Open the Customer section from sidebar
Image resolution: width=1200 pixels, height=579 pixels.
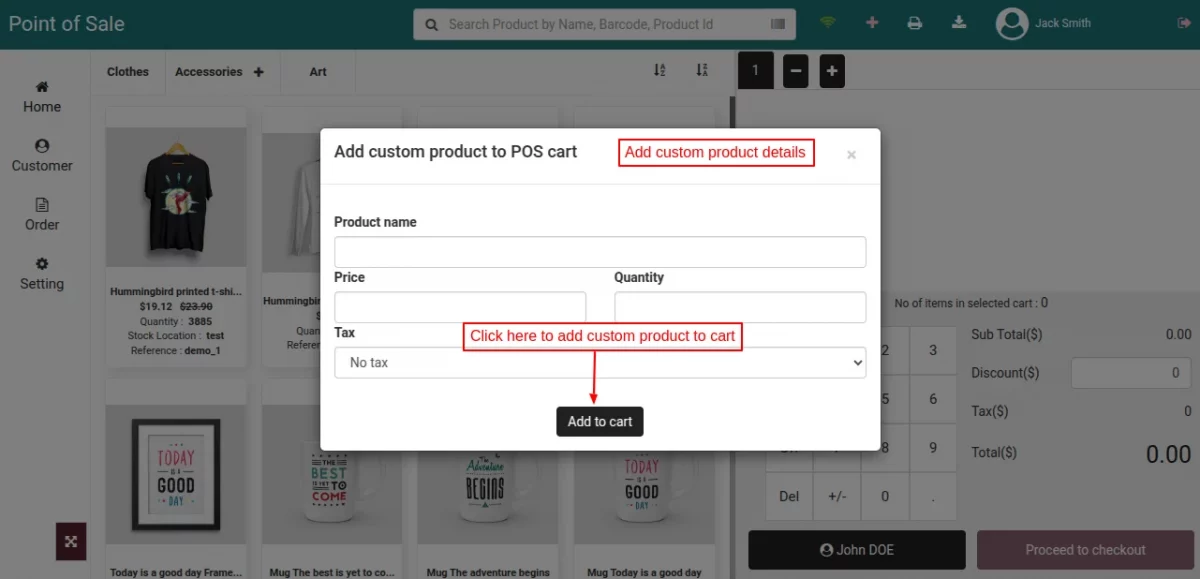[x=42, y=155]
